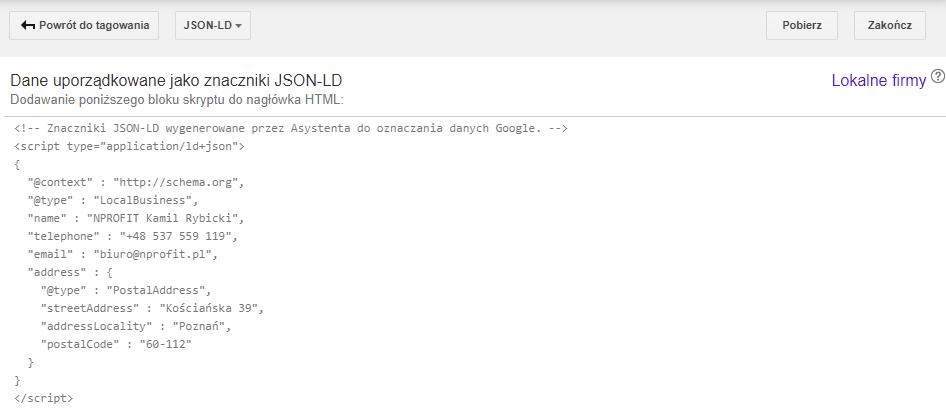Click the postalCode 60-112 line

(116, 344)
